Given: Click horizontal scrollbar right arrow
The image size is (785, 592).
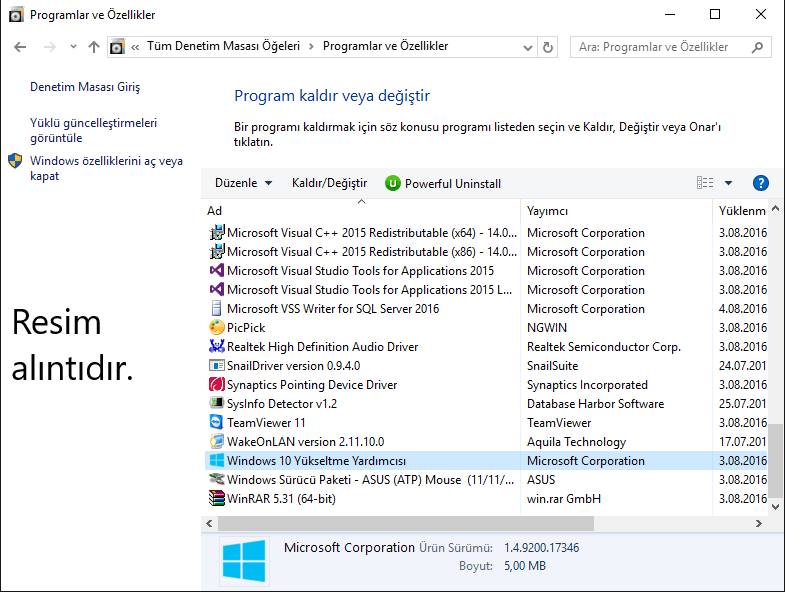Looking at the screenshot, I should [x=758, y=523].
